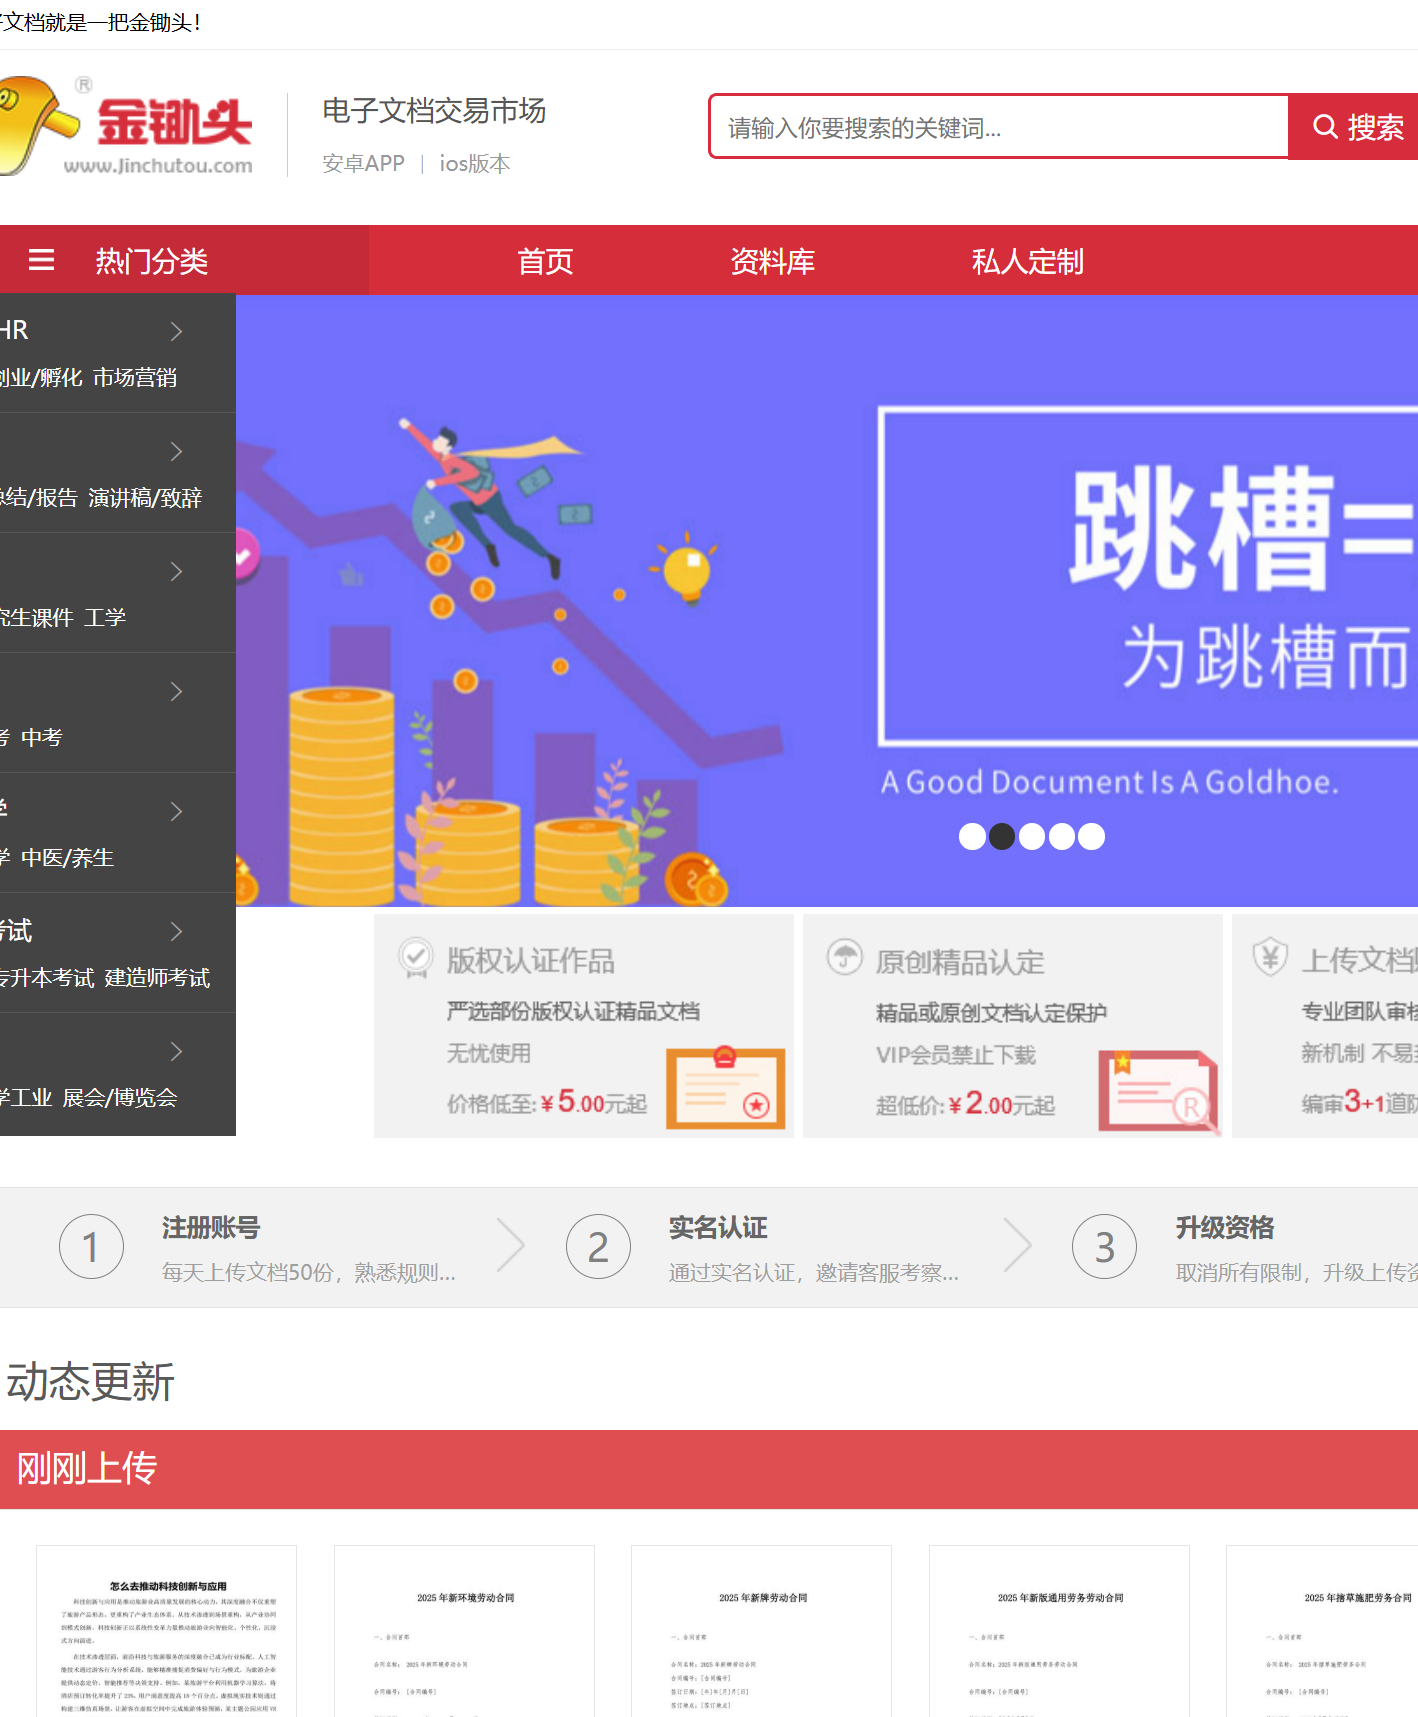Open the 演讲稿/致辞 category link
The image size is (1418, 1717).
point(145,497)
